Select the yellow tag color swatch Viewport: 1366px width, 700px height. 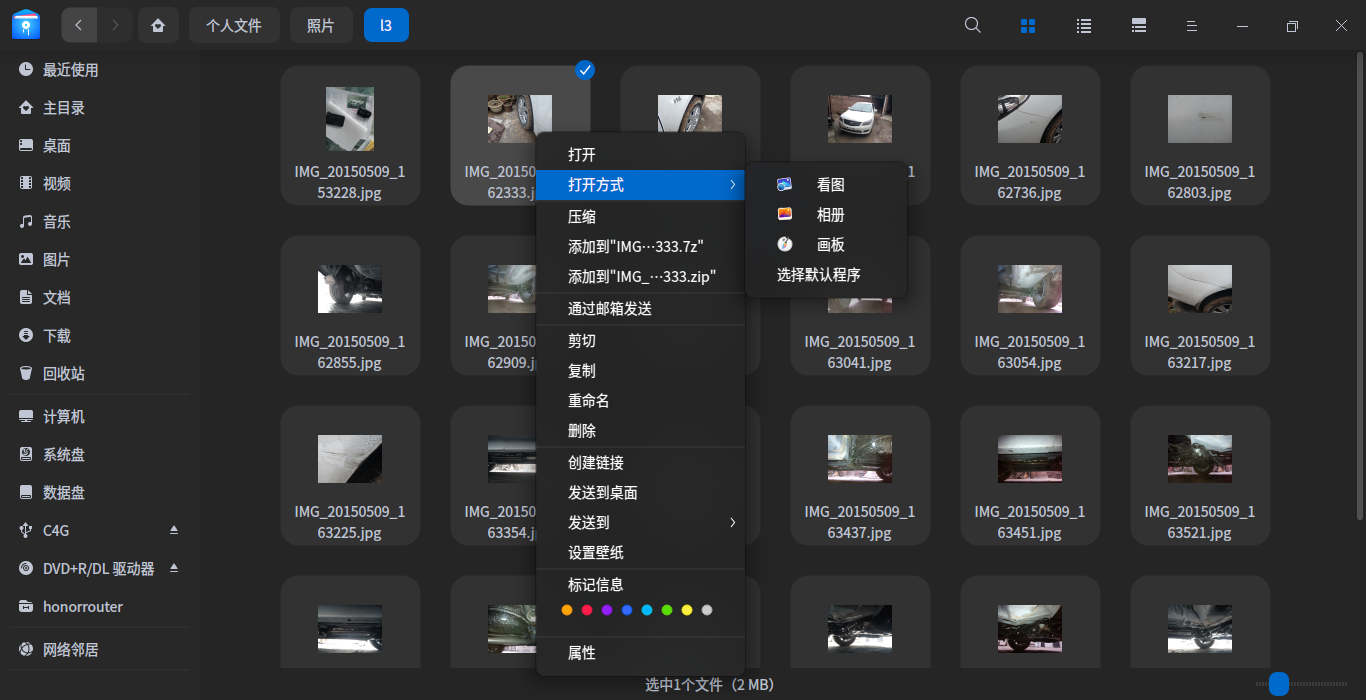pyautogui.click(x=687, y=609)
